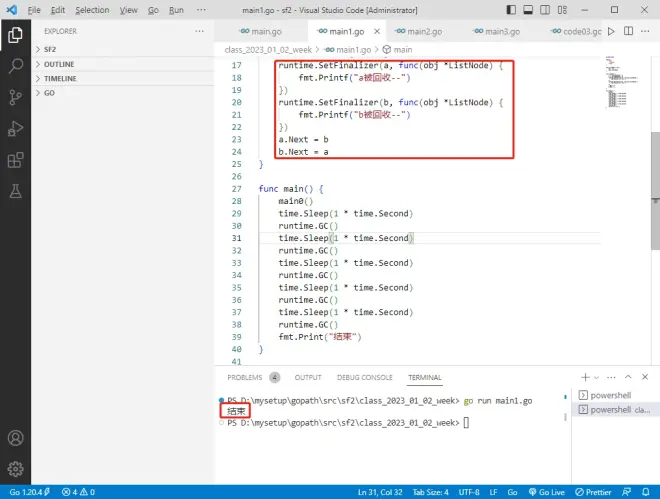Viewport: 660px width, 499px height.
Task: Open the Manage gear settings
Action: coord(15,469)
